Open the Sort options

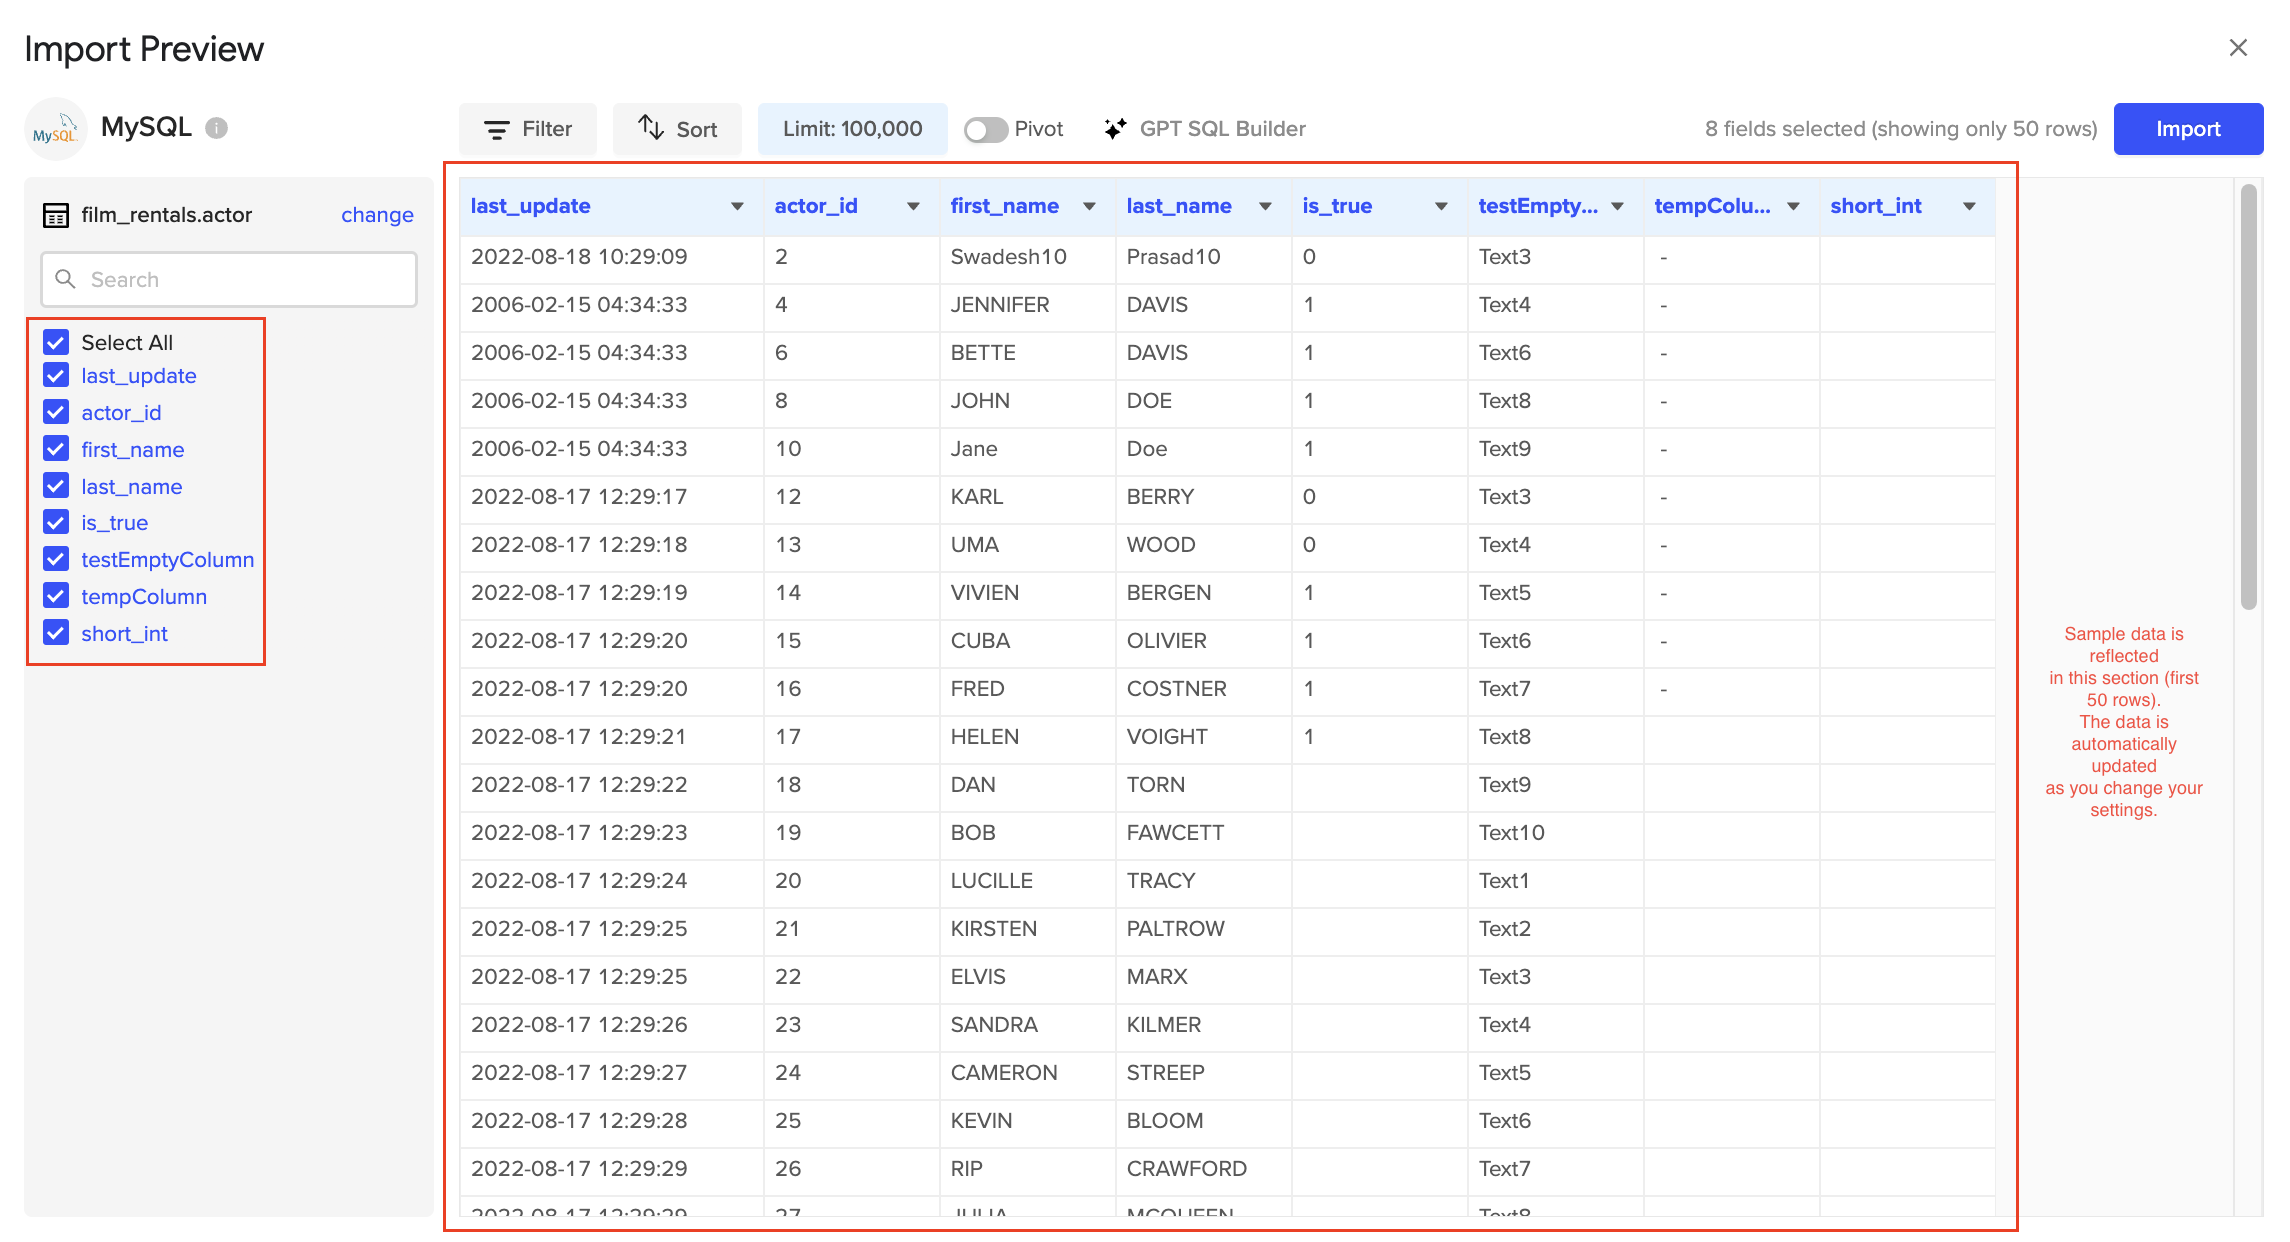(x=677, y=129)
